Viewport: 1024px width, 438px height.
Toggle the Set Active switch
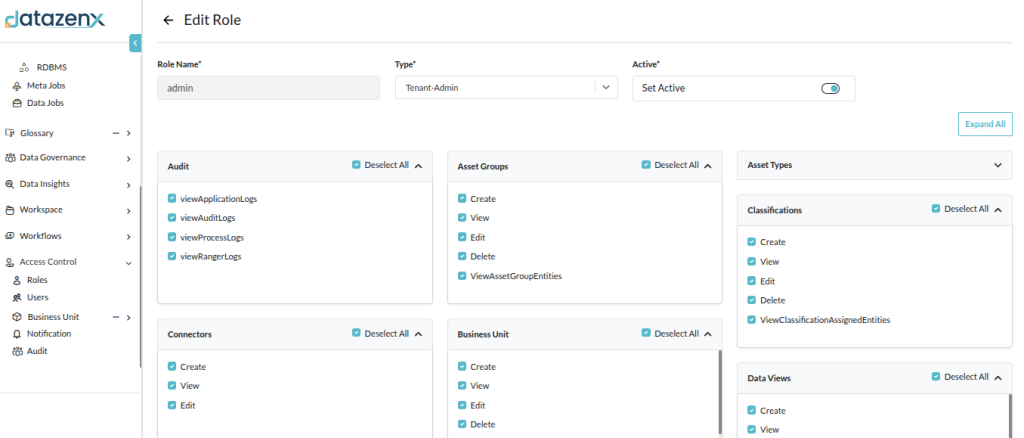coord(830,88)
